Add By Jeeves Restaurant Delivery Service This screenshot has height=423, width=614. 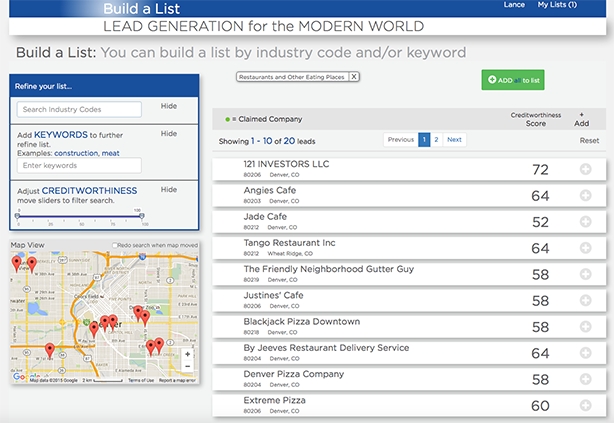(x=585, y=353)
